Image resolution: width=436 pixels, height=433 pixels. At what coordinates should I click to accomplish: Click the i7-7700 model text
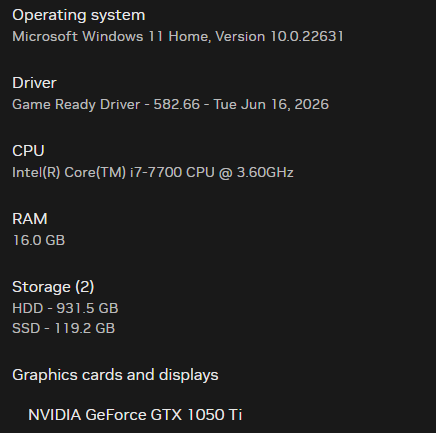156,172
